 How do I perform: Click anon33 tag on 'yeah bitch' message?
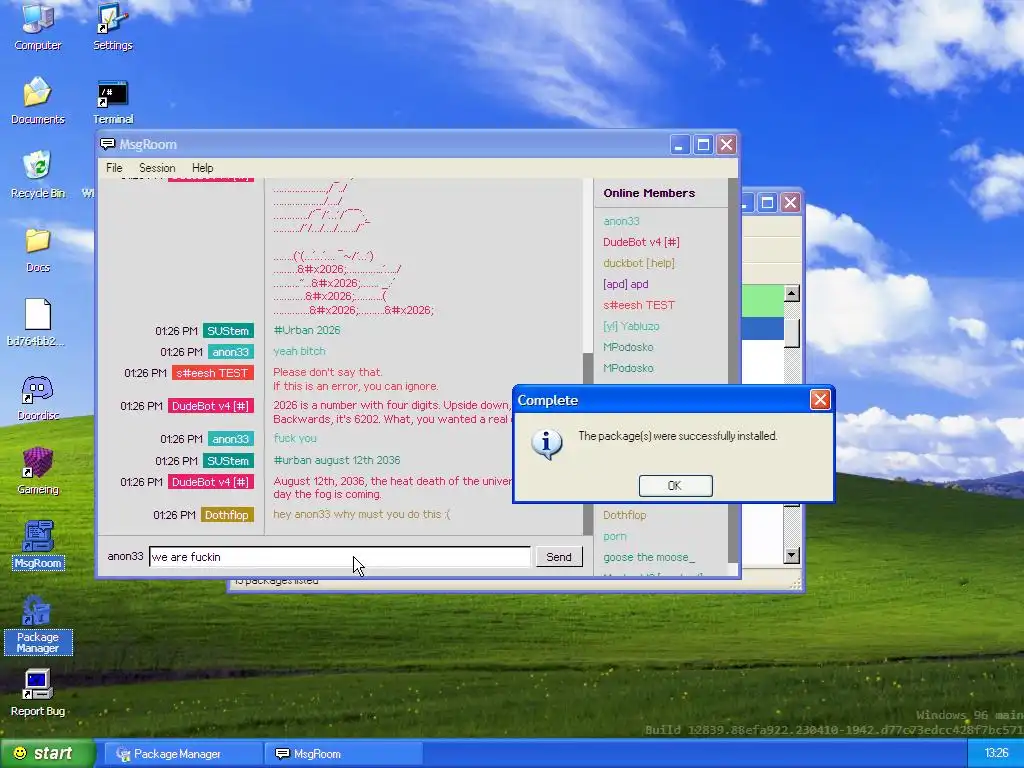pyautogui.click(x=231, y=351)
